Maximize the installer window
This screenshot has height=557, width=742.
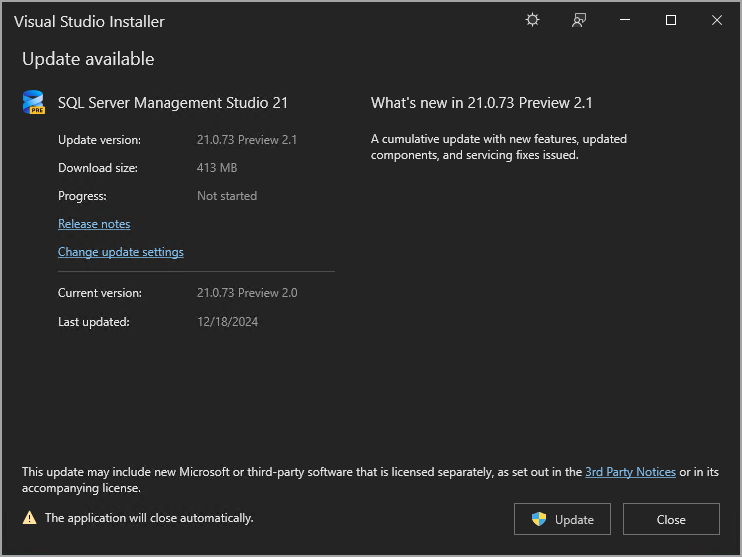tap(671, 20)
